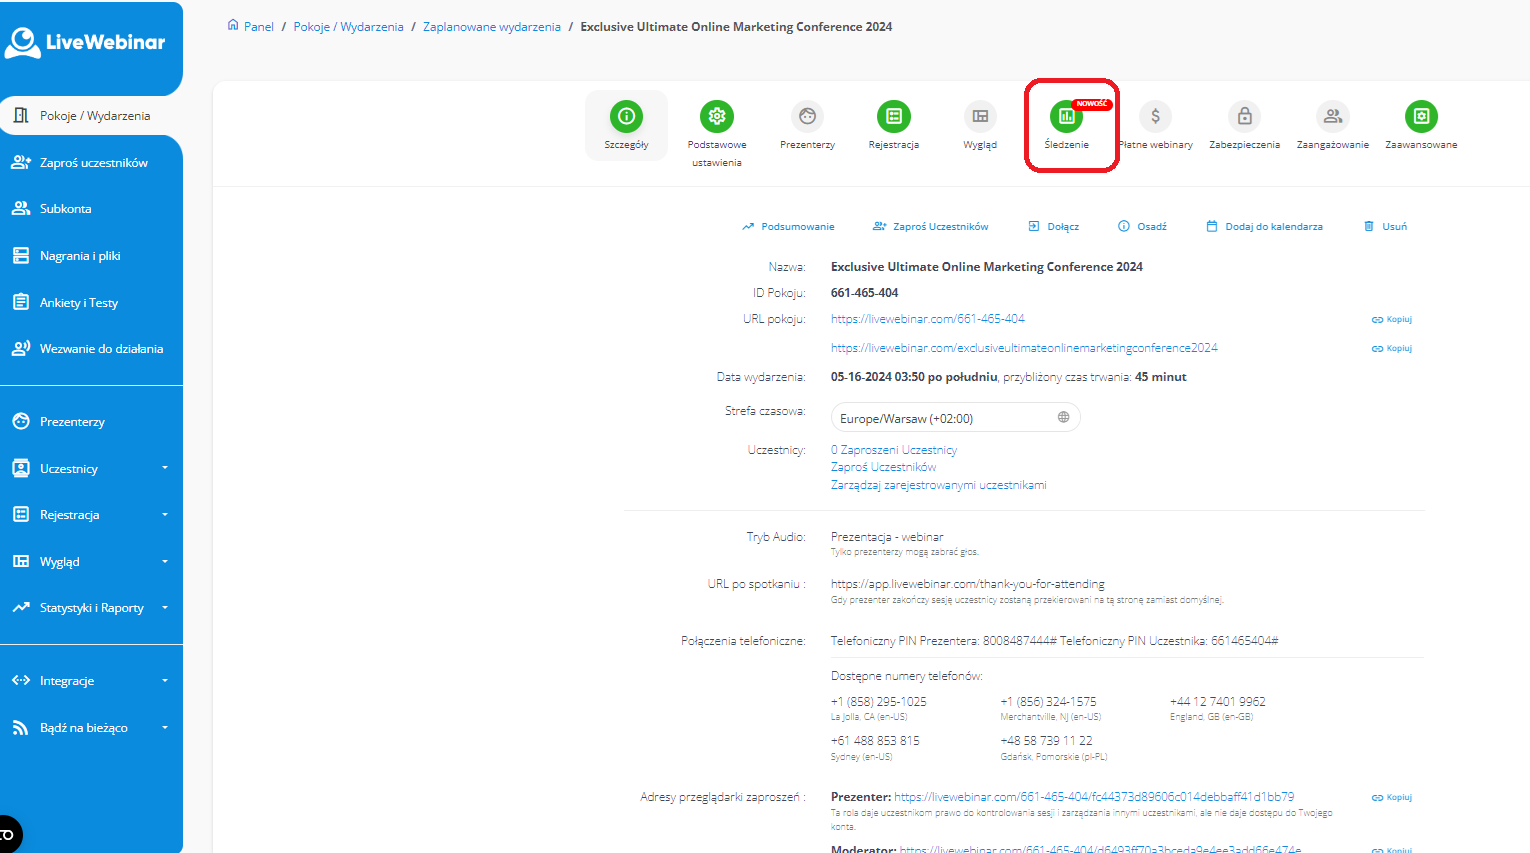Open the Rejestracja icon in top toolbar

(x=893, y=117)
